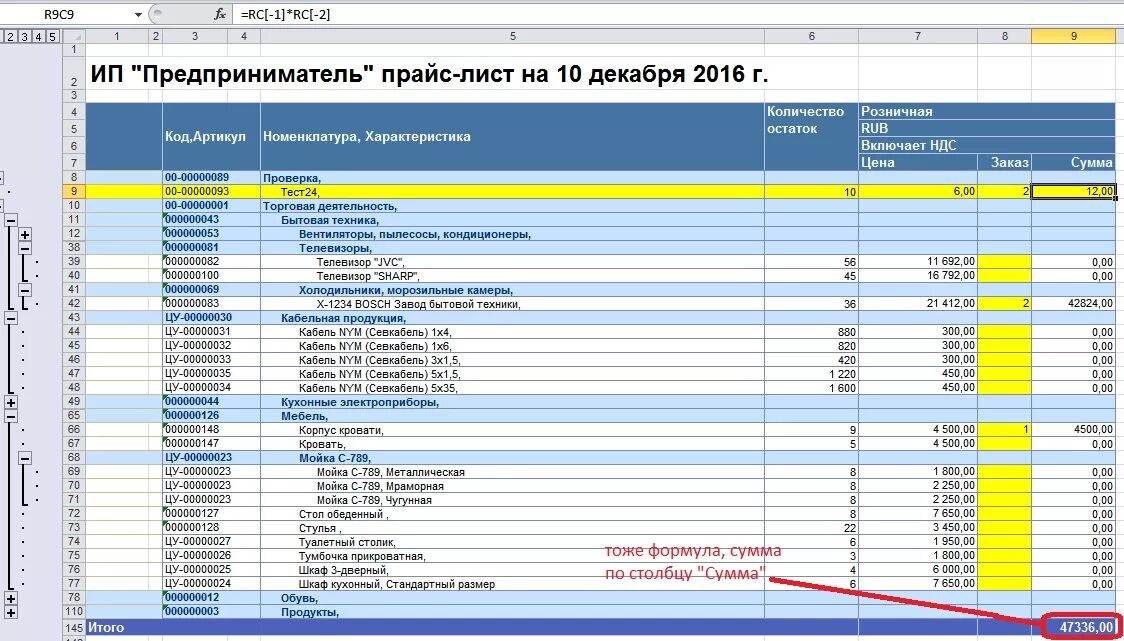Select the Шкаф 3-дверный name cell
The width and height of the screenshot is (1124, 641).
[513, 570]
